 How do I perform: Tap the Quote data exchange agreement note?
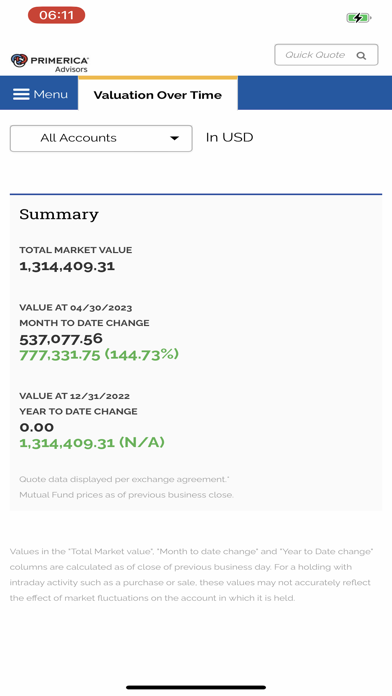click(x=124, y=479)
